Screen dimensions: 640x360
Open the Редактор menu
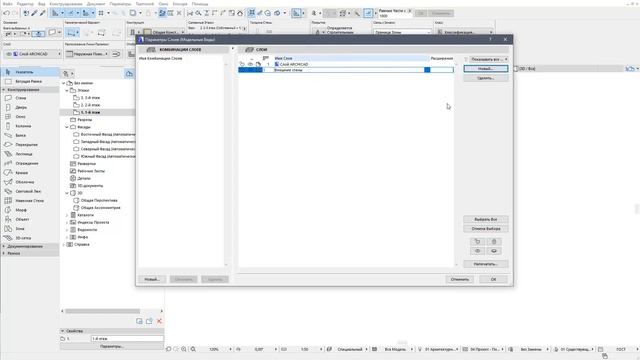(x=25, y=4)
